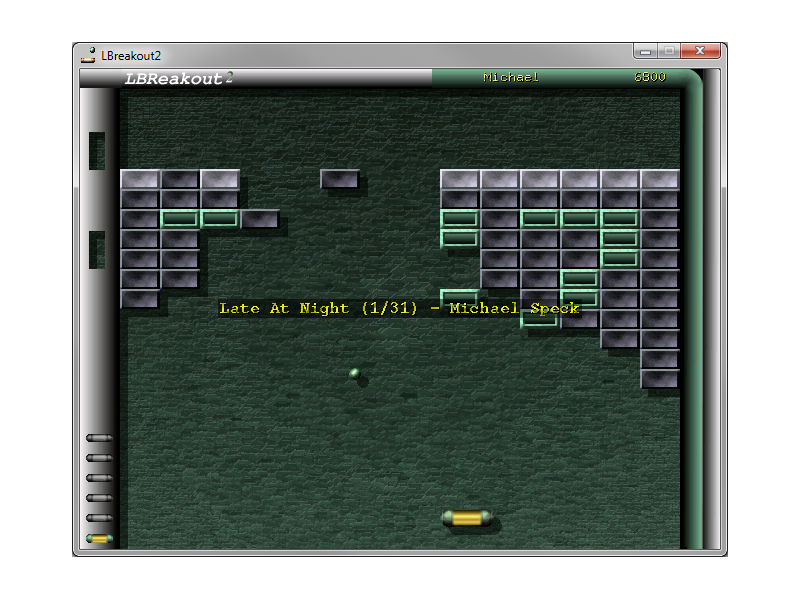The image size is (800, 600).
Task: Click the yellow paddle at the bottom
Action: pos(466,518)
